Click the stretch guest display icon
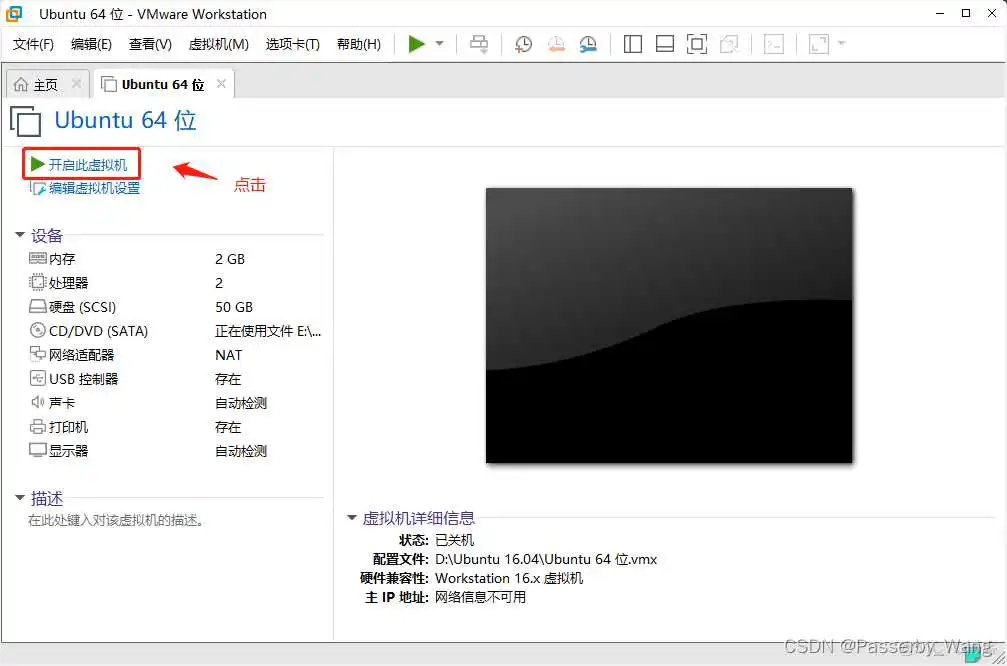The height and width of the screenshot is (666, 1007). tap(819, 44)
